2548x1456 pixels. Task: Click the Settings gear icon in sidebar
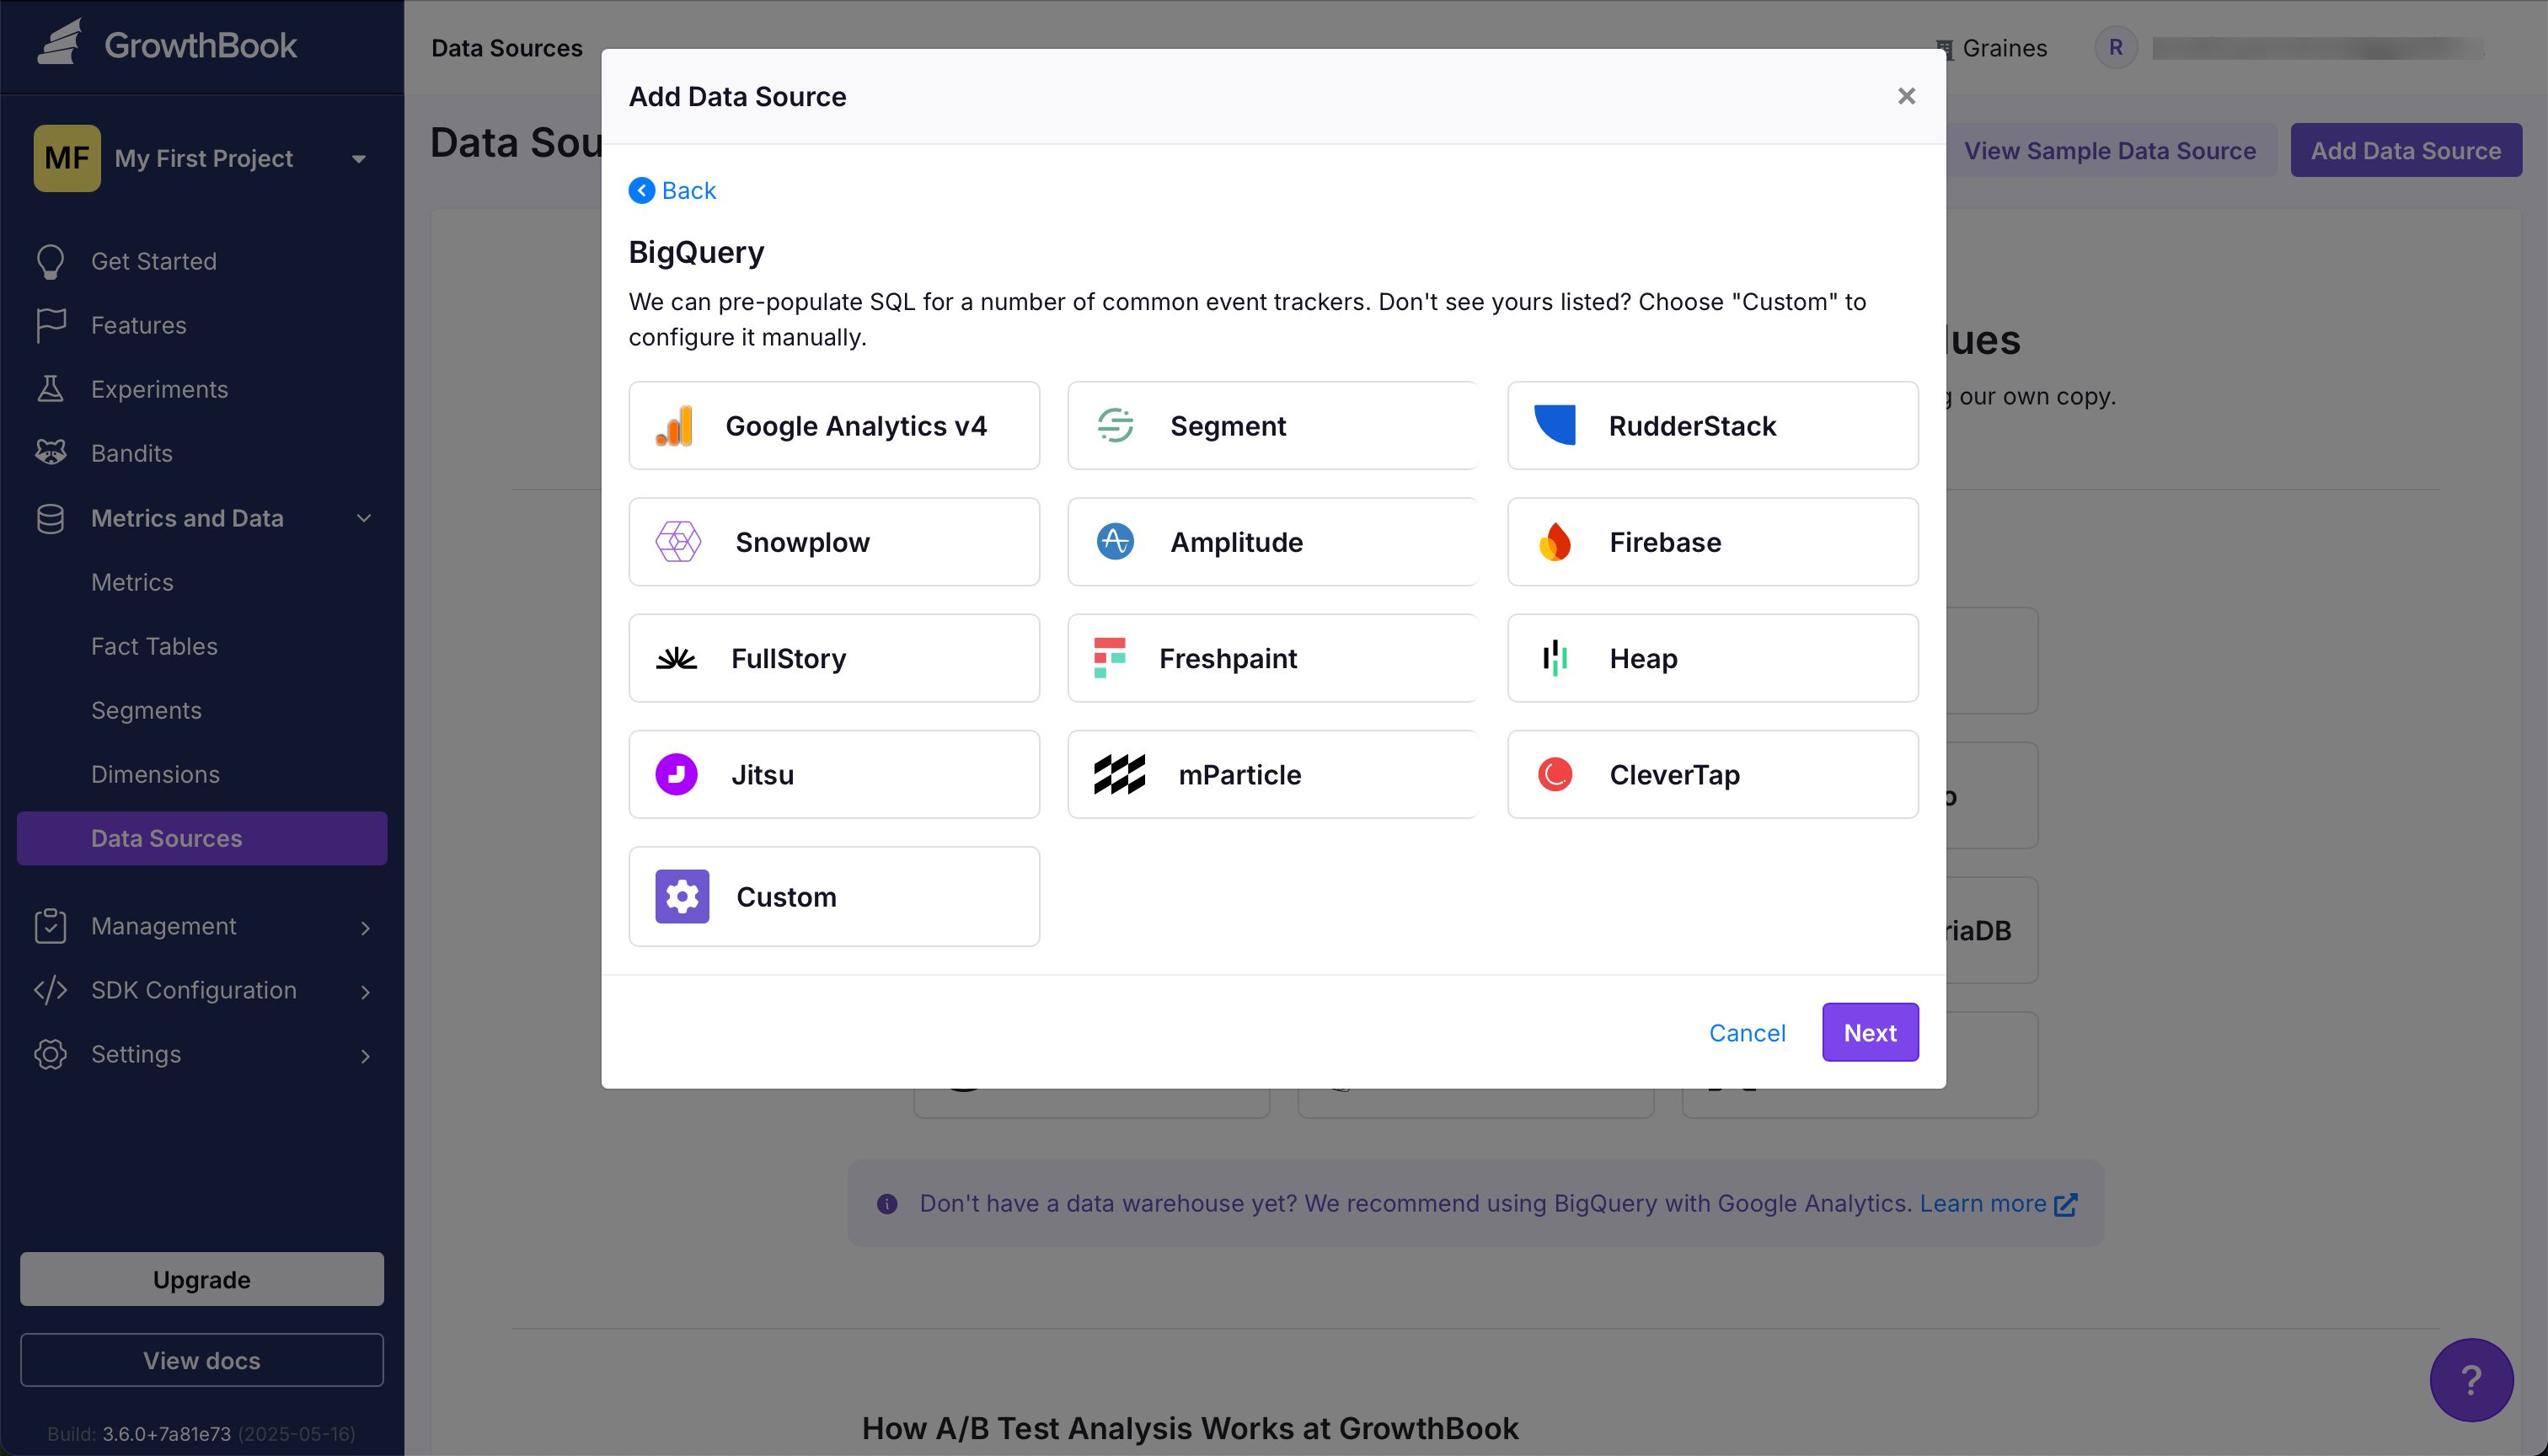tap(50, 1054)
